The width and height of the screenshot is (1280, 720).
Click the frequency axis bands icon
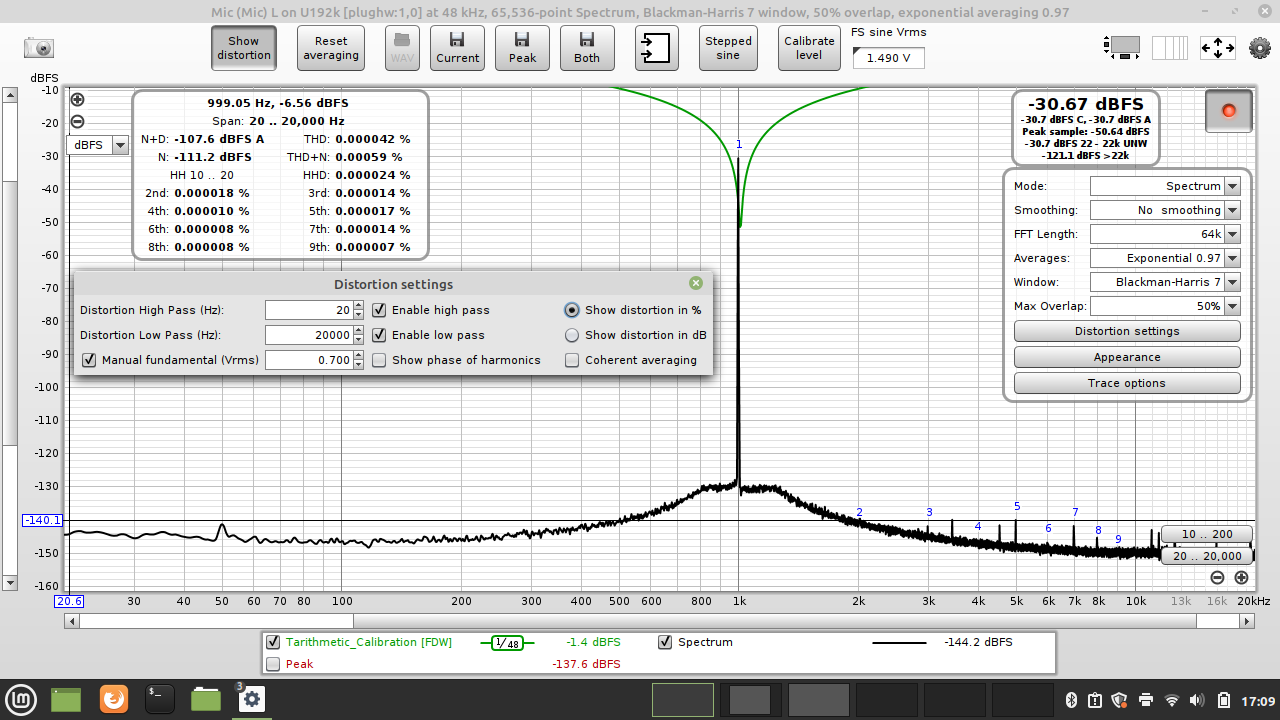(1170, 47)
